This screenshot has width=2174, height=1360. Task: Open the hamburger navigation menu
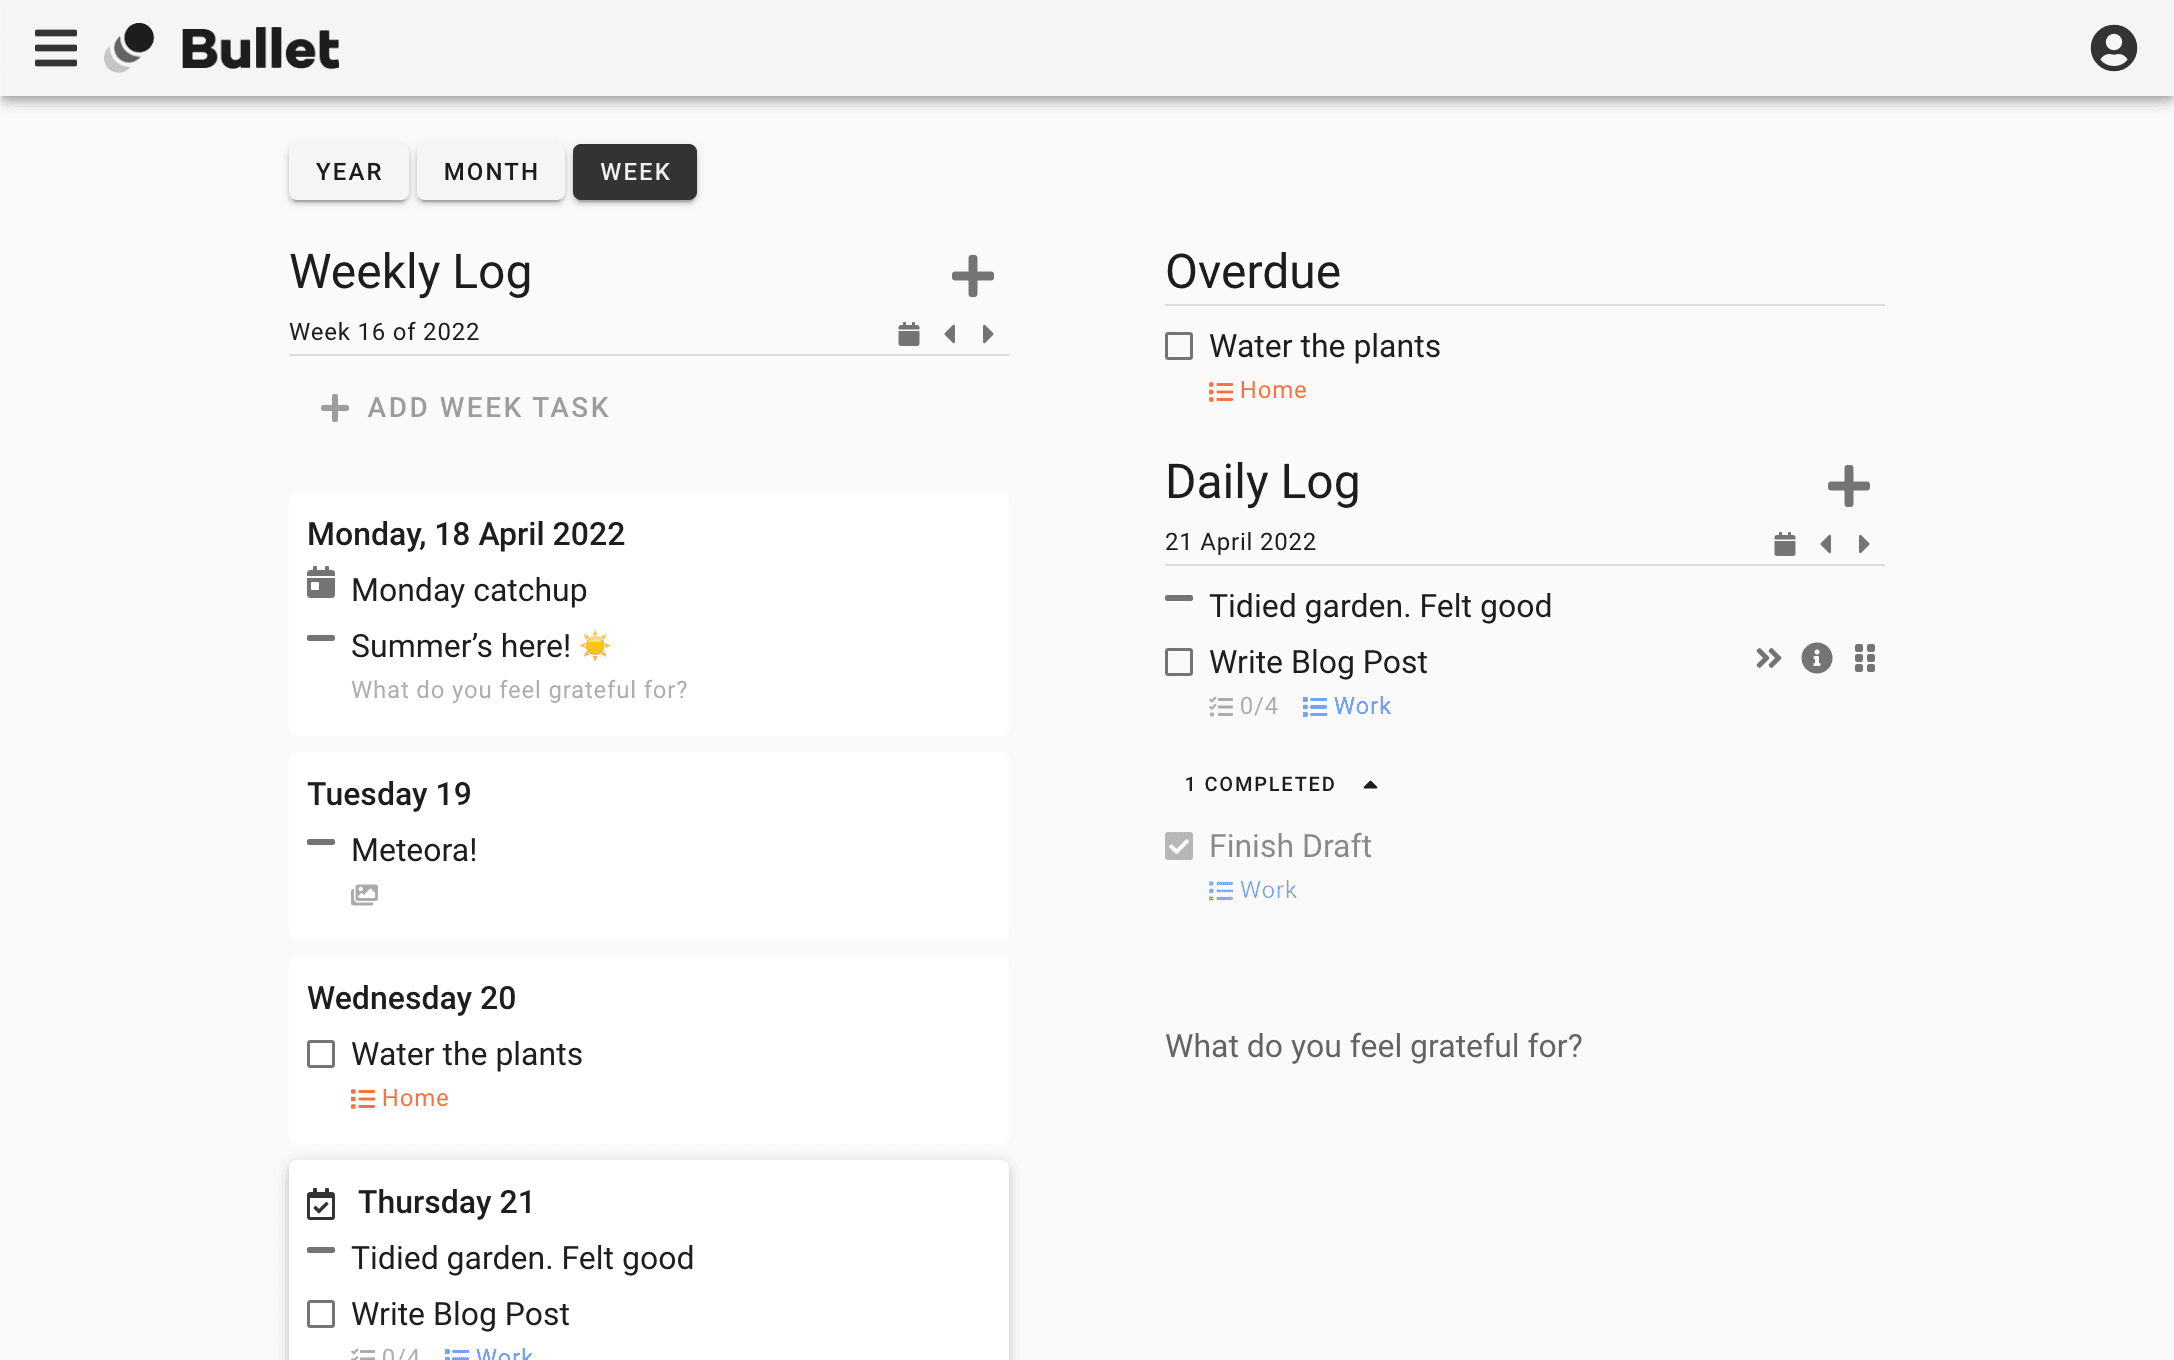click(55, 47)
